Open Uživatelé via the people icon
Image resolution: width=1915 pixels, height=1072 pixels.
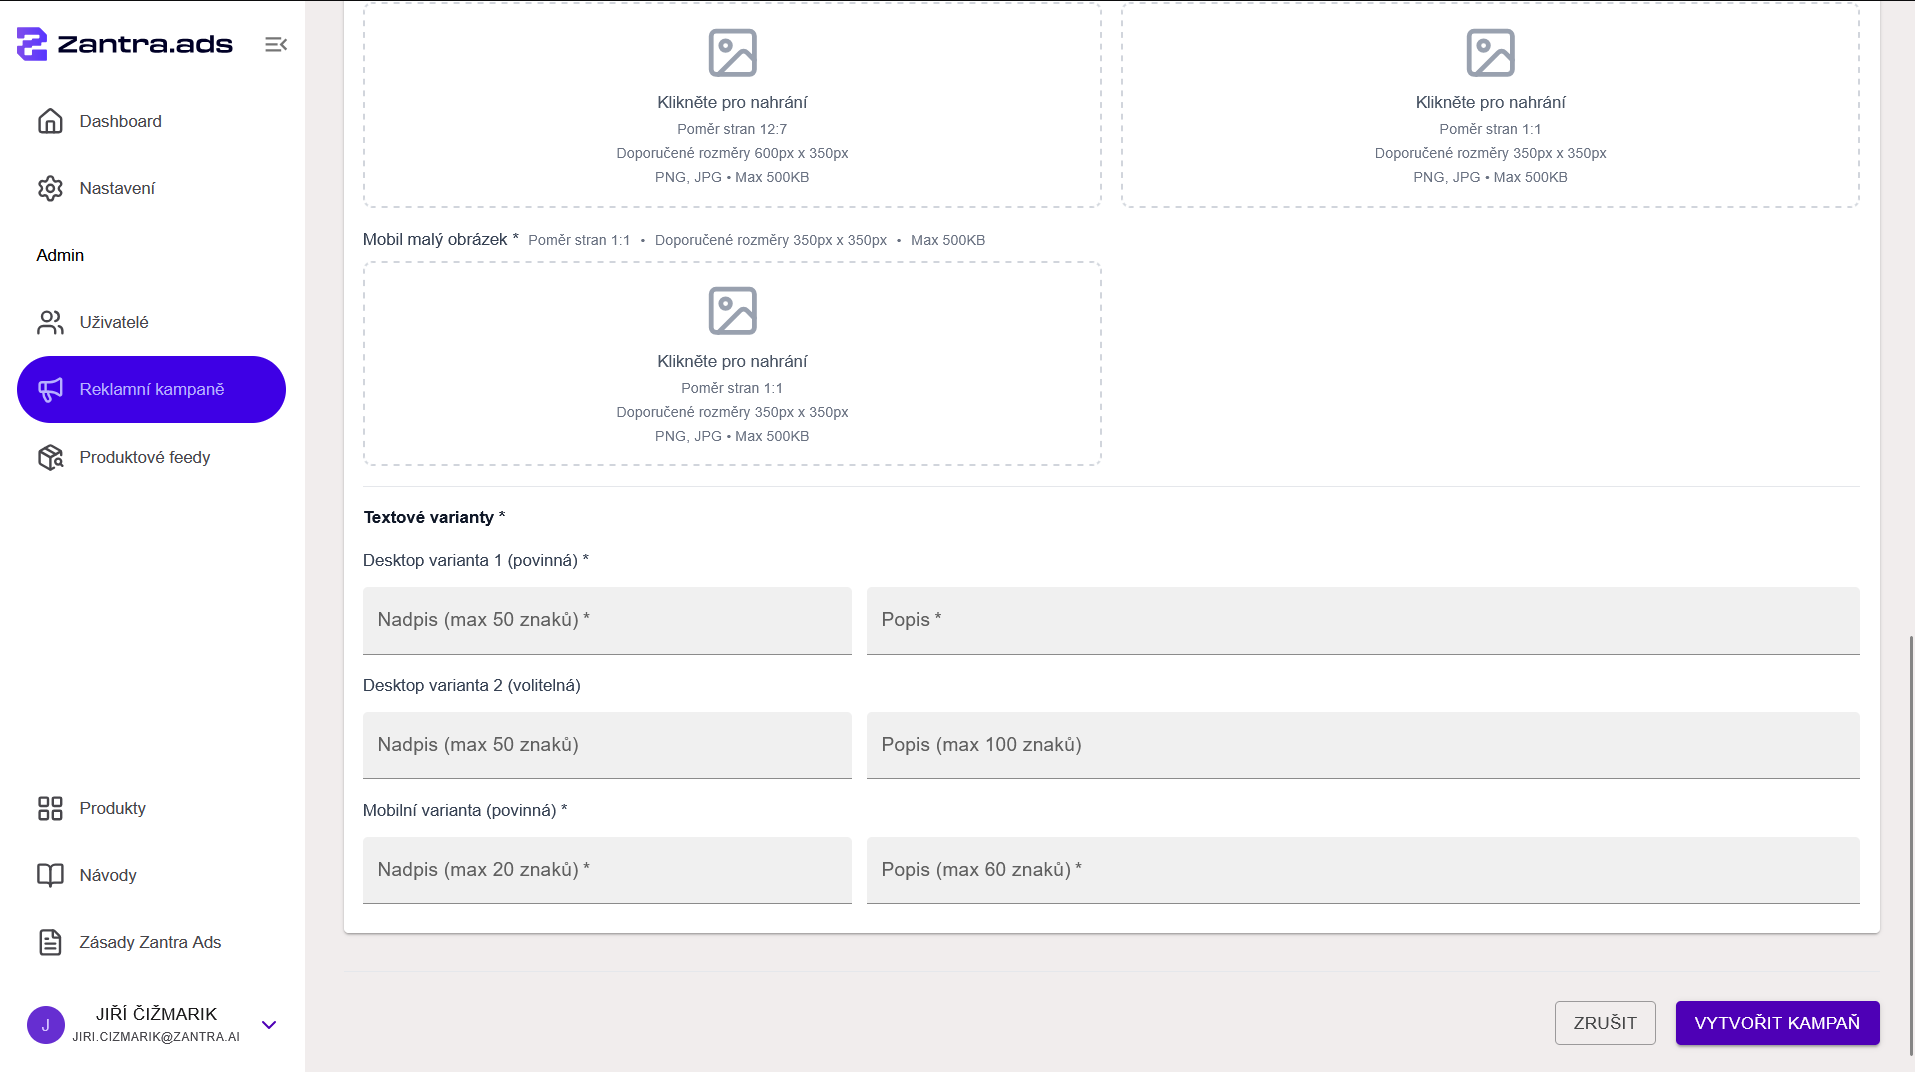(50, 322)
